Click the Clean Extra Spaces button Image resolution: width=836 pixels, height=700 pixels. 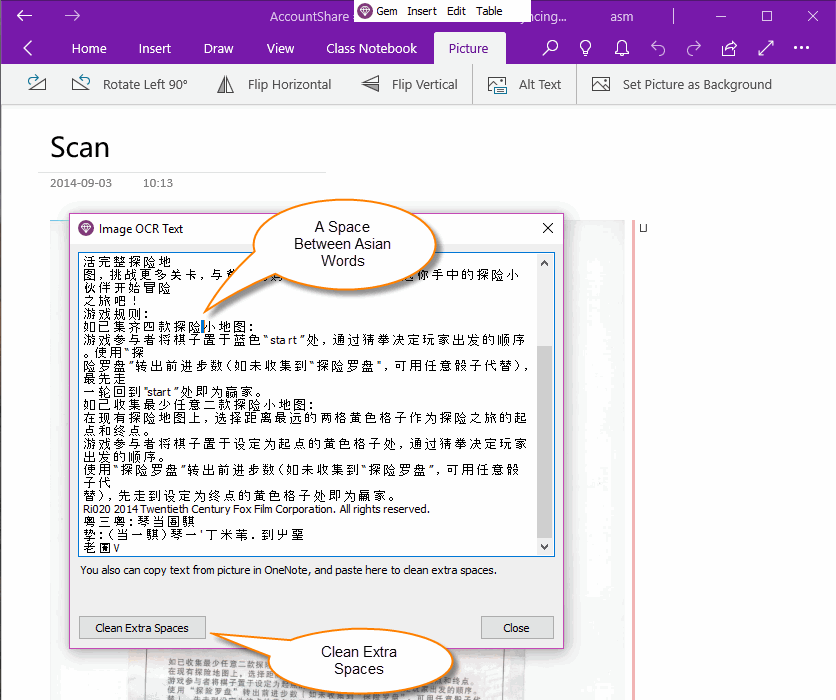pos(142,627)
